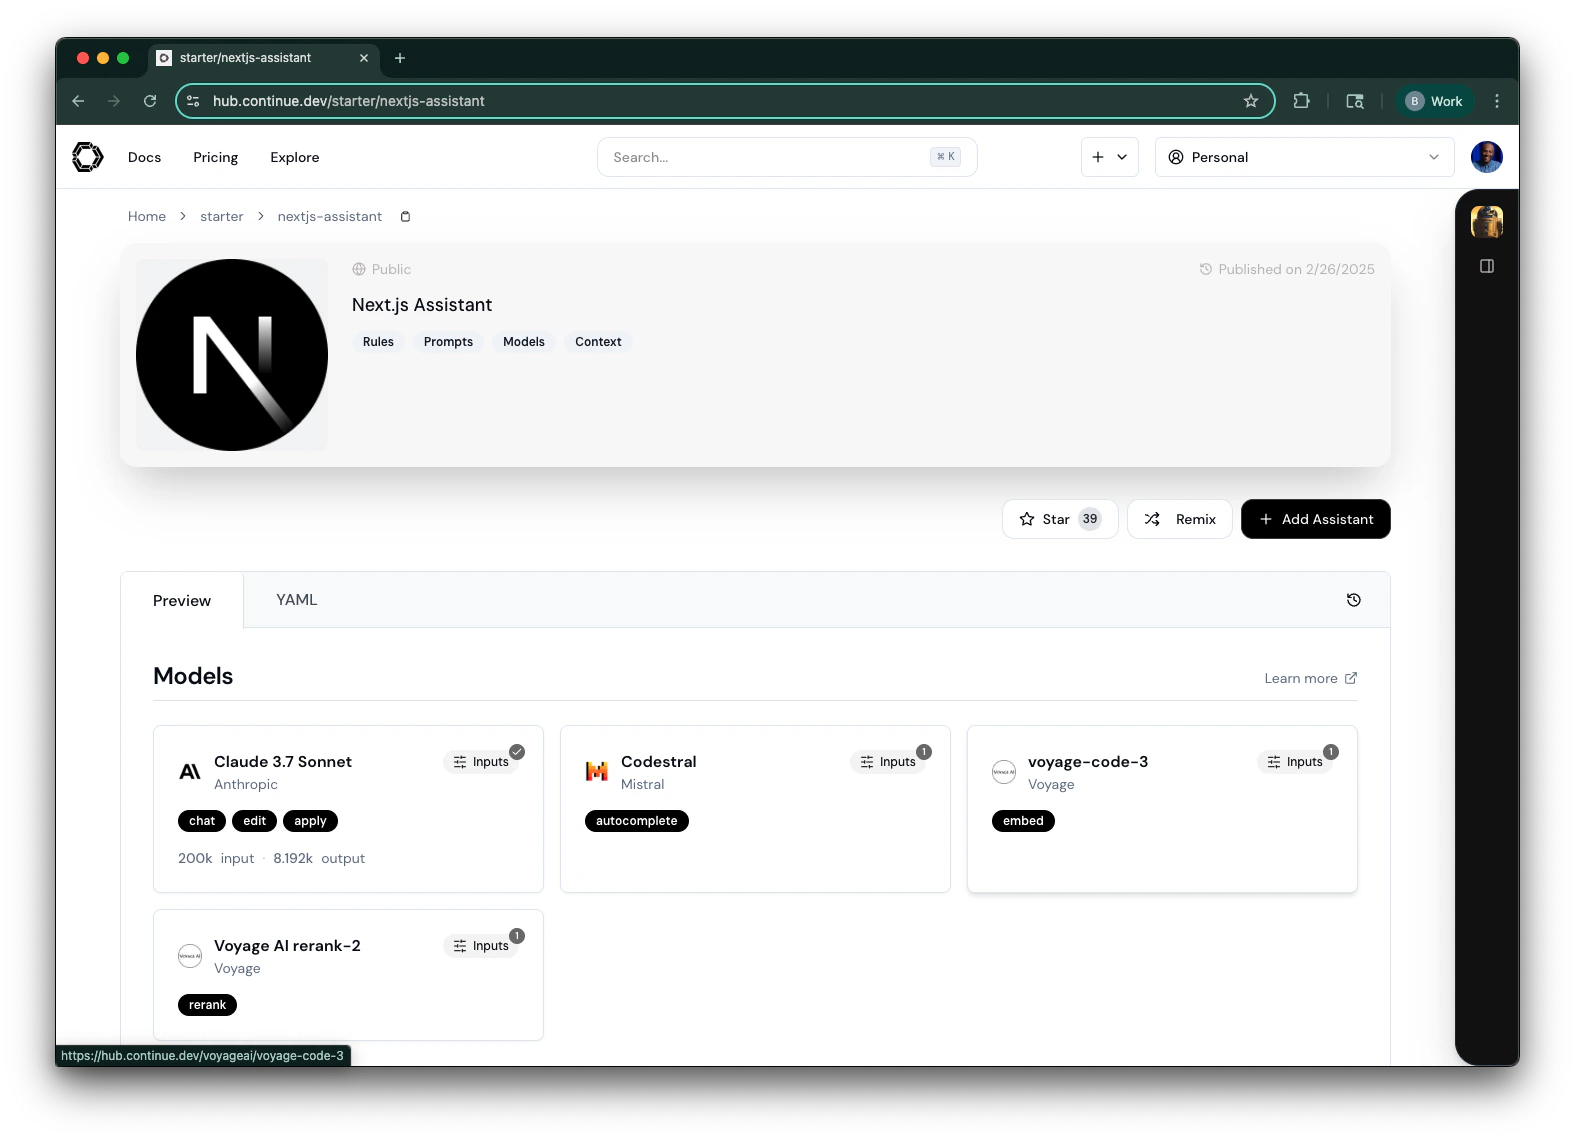This screenshot has width=1575, height=1140.
Task: Click the Models tag
Action: pyautogui.click(x=524, y=342)
